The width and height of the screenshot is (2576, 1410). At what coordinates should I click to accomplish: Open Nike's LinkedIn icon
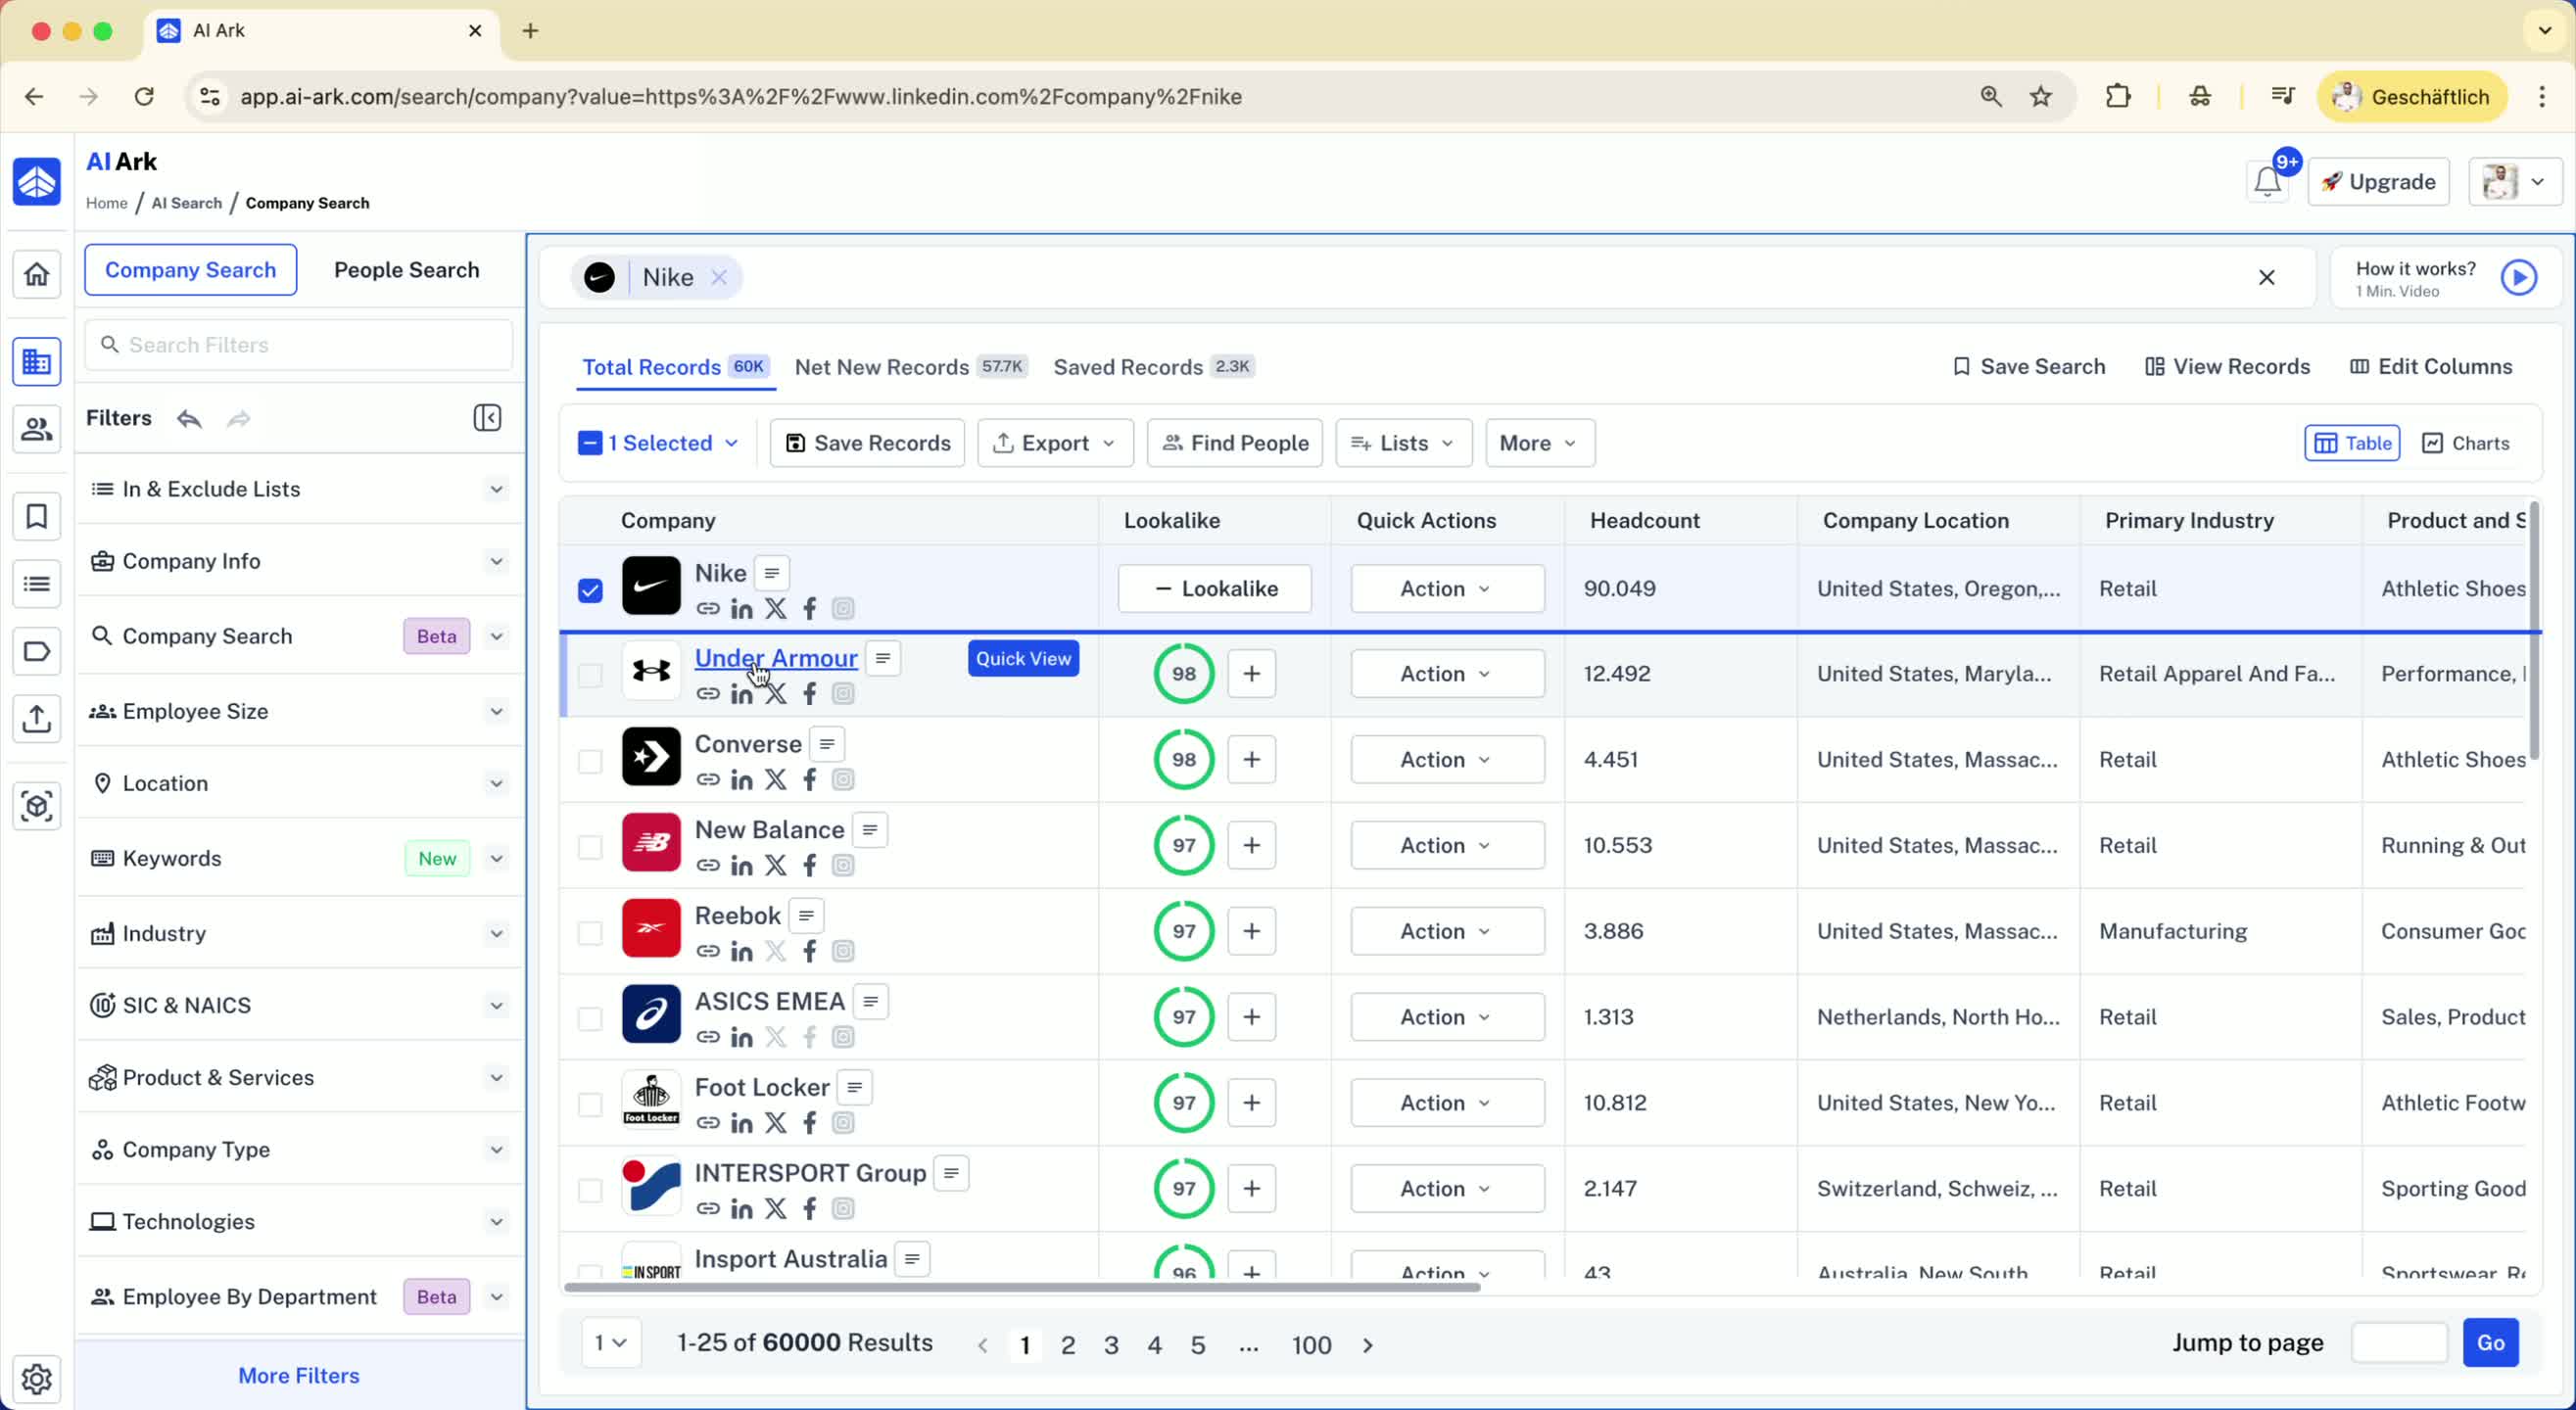741,608
